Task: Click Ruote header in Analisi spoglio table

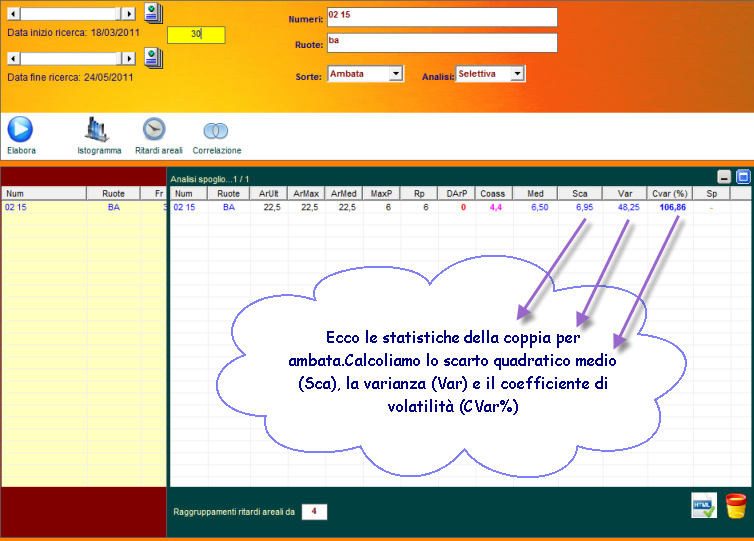Action: pyautogui.click(x=228, y=193)
